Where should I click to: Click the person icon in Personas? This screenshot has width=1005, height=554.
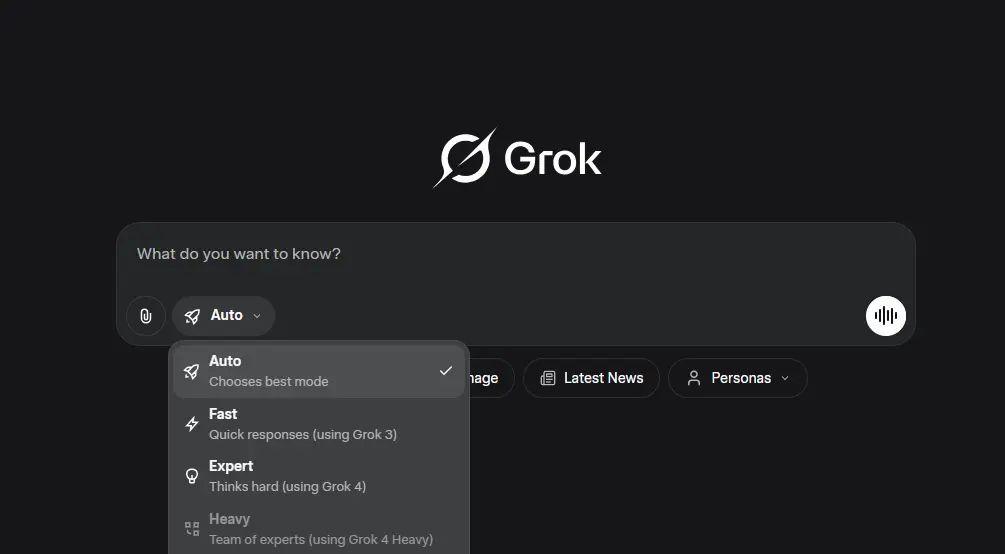tap(694, 378)
